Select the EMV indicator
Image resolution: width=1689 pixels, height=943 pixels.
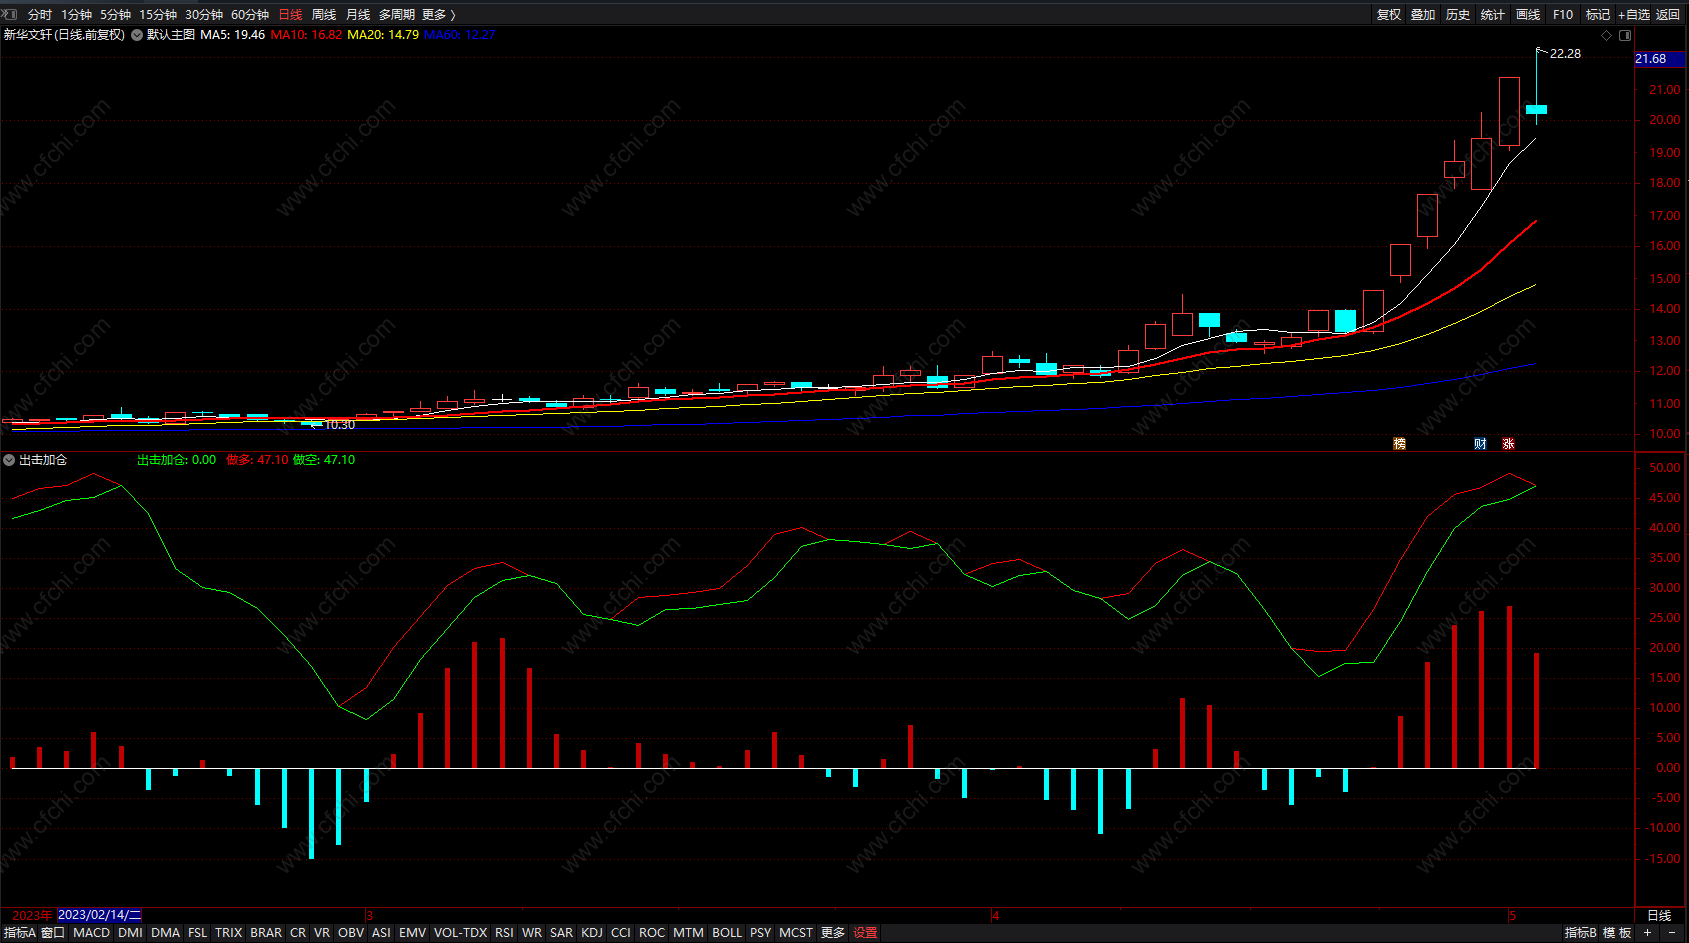[413, 933]
